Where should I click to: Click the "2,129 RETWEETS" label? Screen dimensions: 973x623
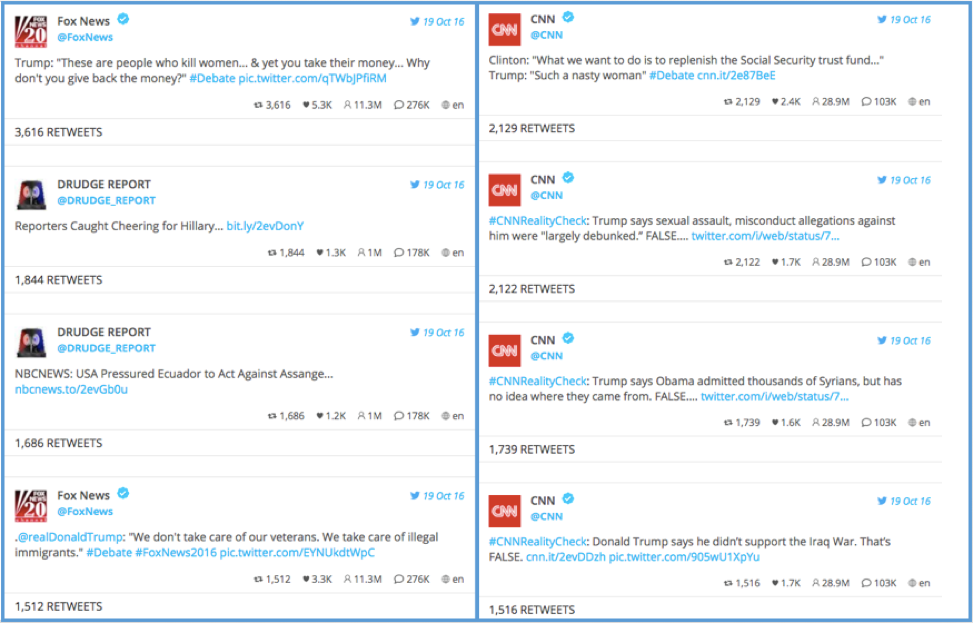[532, 128]
